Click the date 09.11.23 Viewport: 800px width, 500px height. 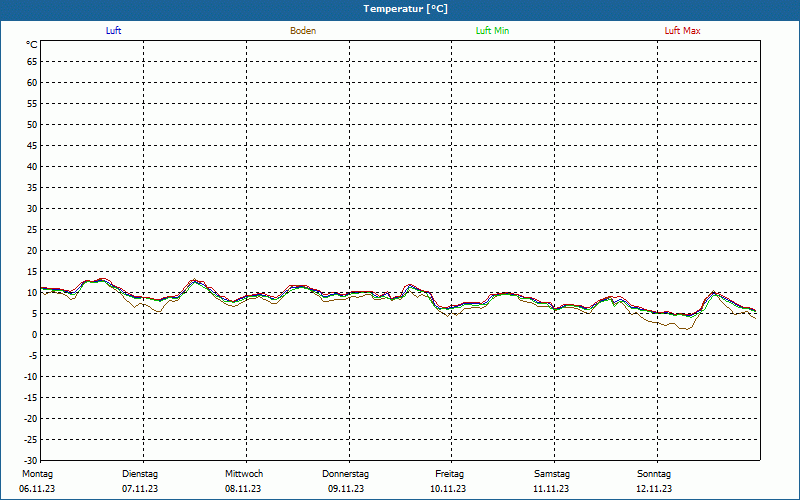(346, 489)
